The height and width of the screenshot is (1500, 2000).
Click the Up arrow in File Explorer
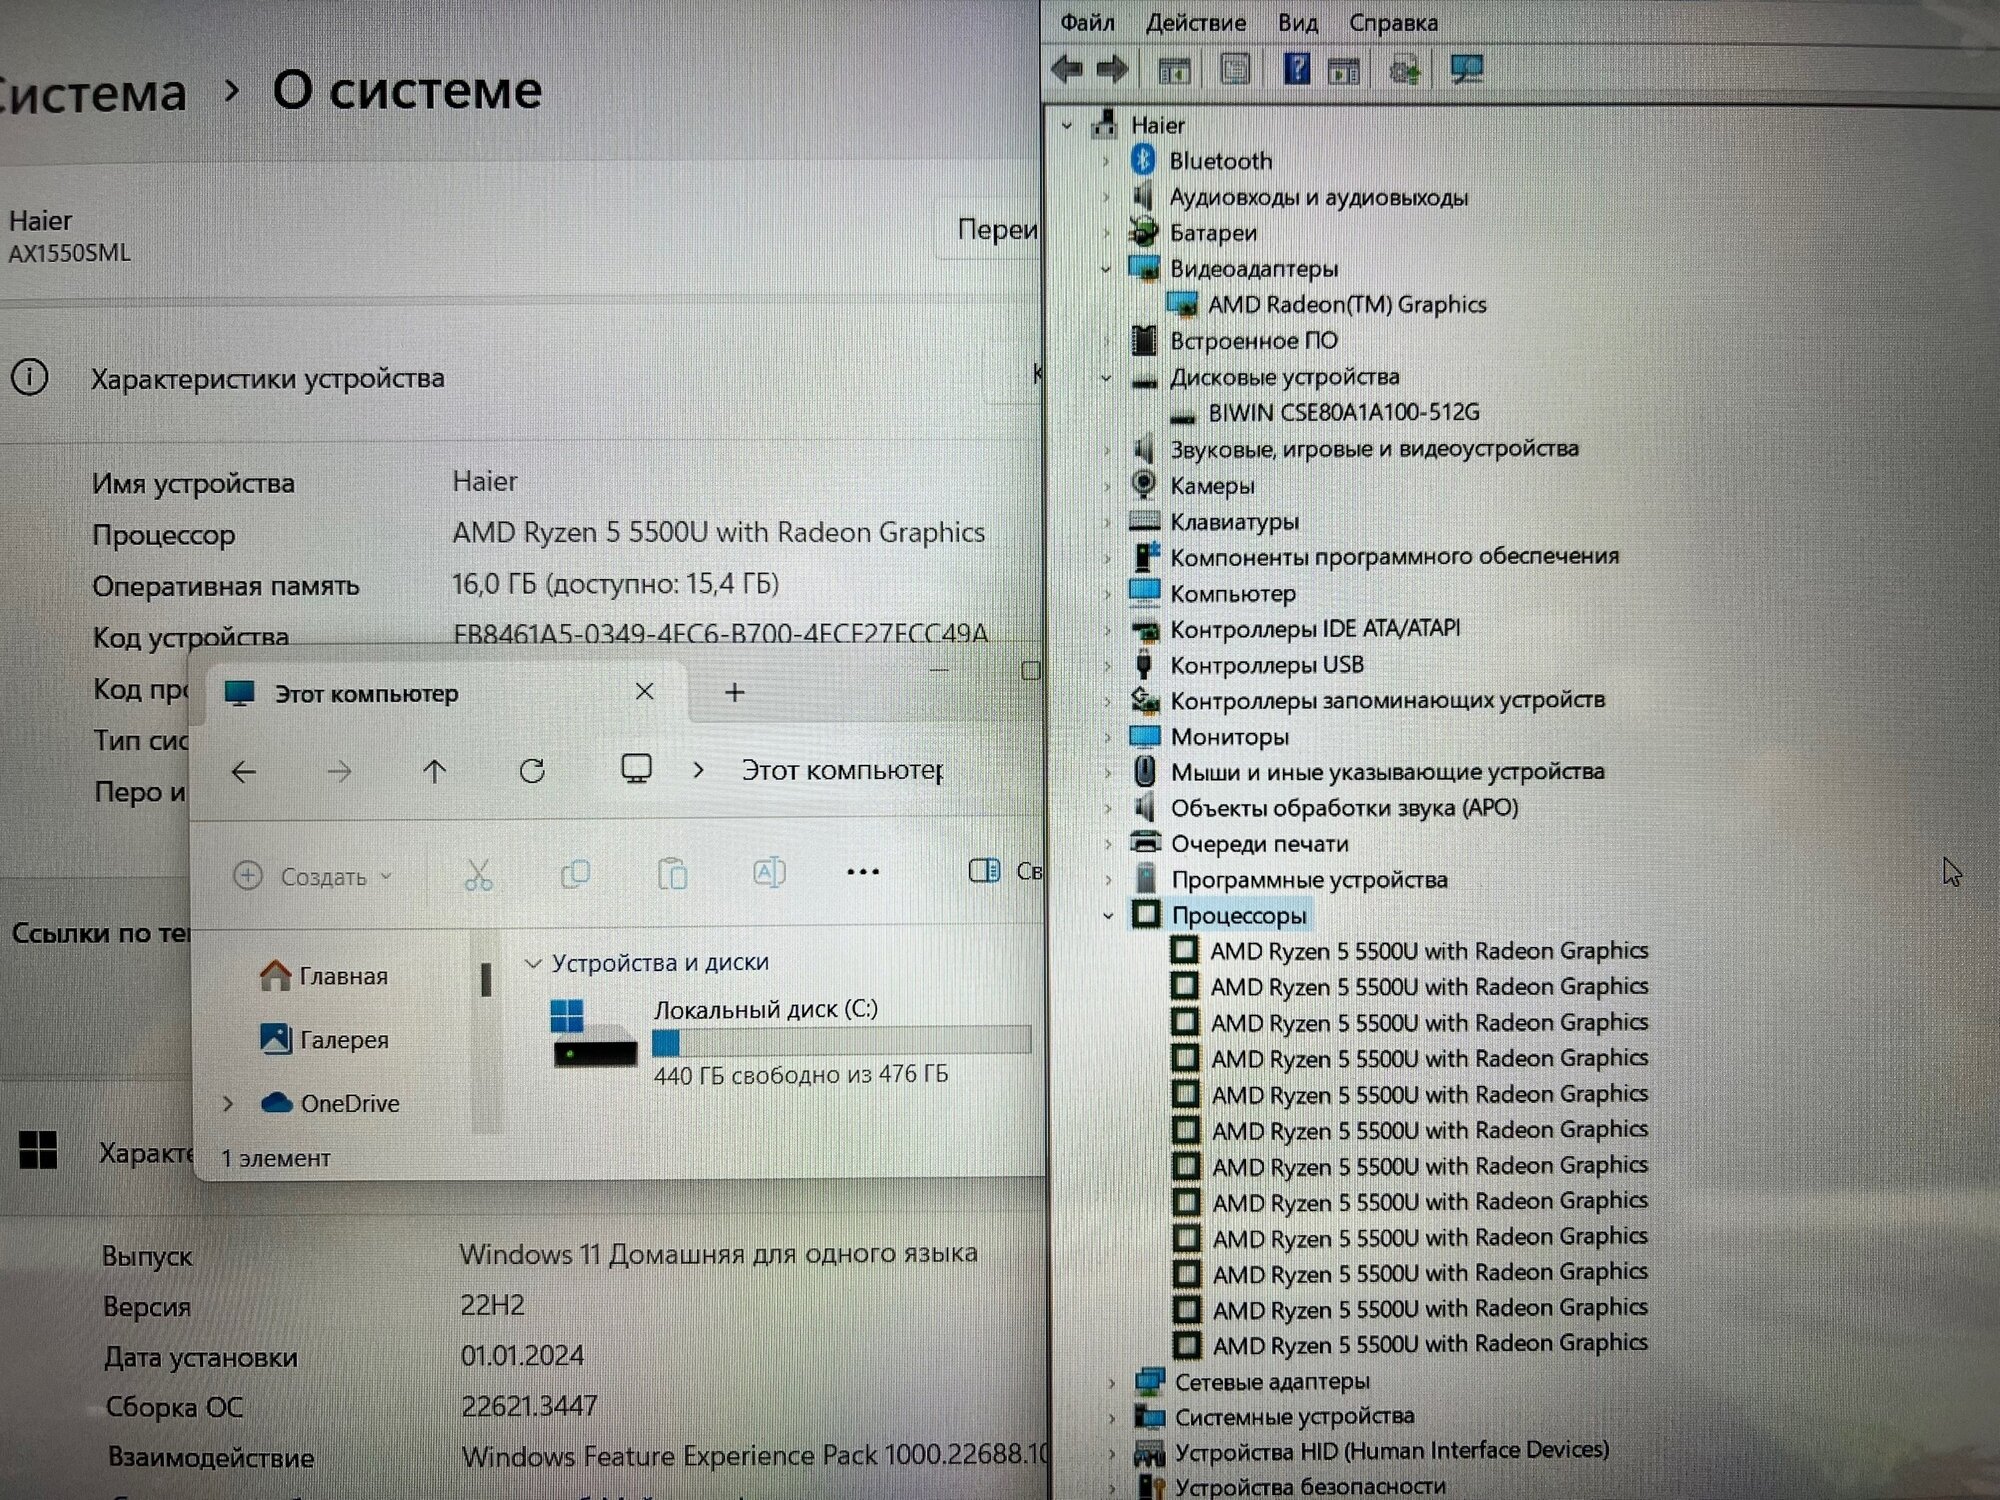[x=434, y=771]
